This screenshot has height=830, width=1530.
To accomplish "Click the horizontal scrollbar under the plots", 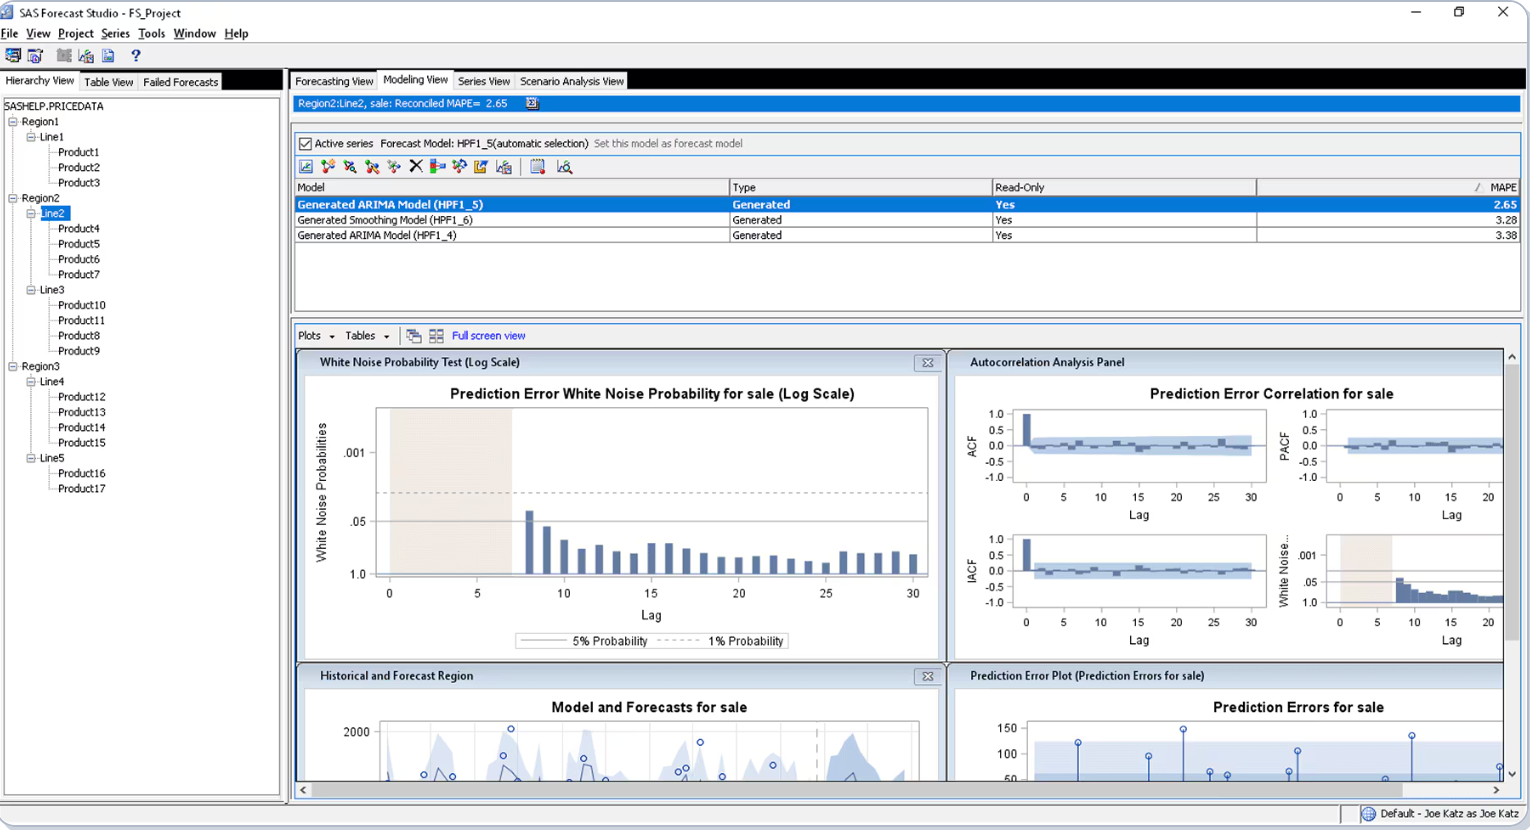I will tap(900, 790).
